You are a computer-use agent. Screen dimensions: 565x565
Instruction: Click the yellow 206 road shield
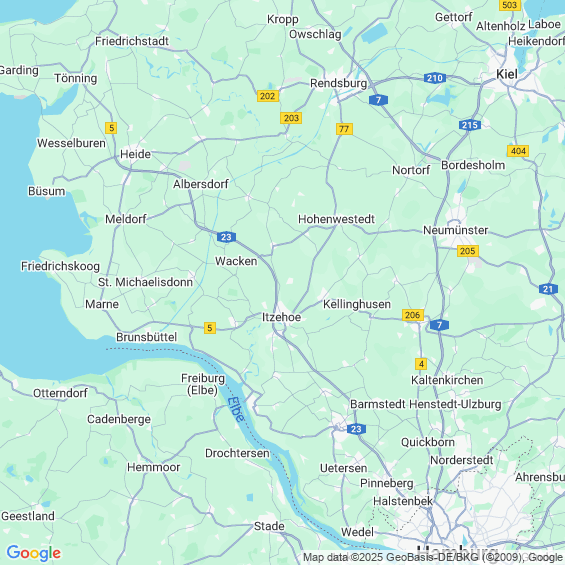click(x=413, y=315)
